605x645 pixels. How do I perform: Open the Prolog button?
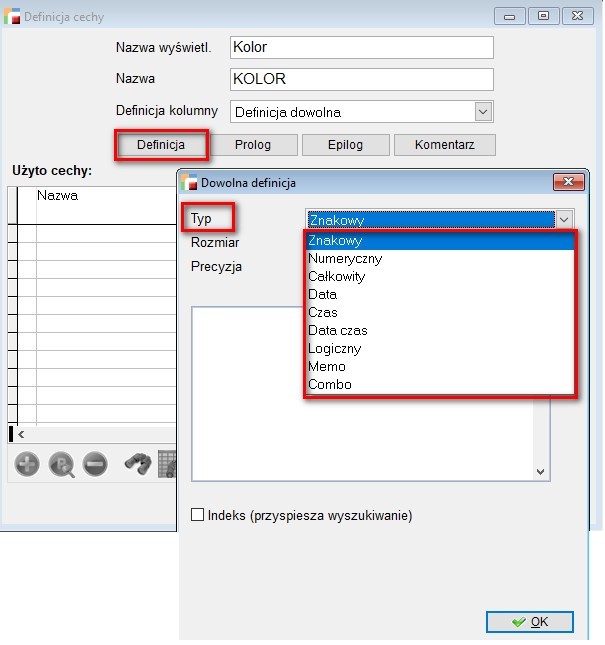[253, 145]
